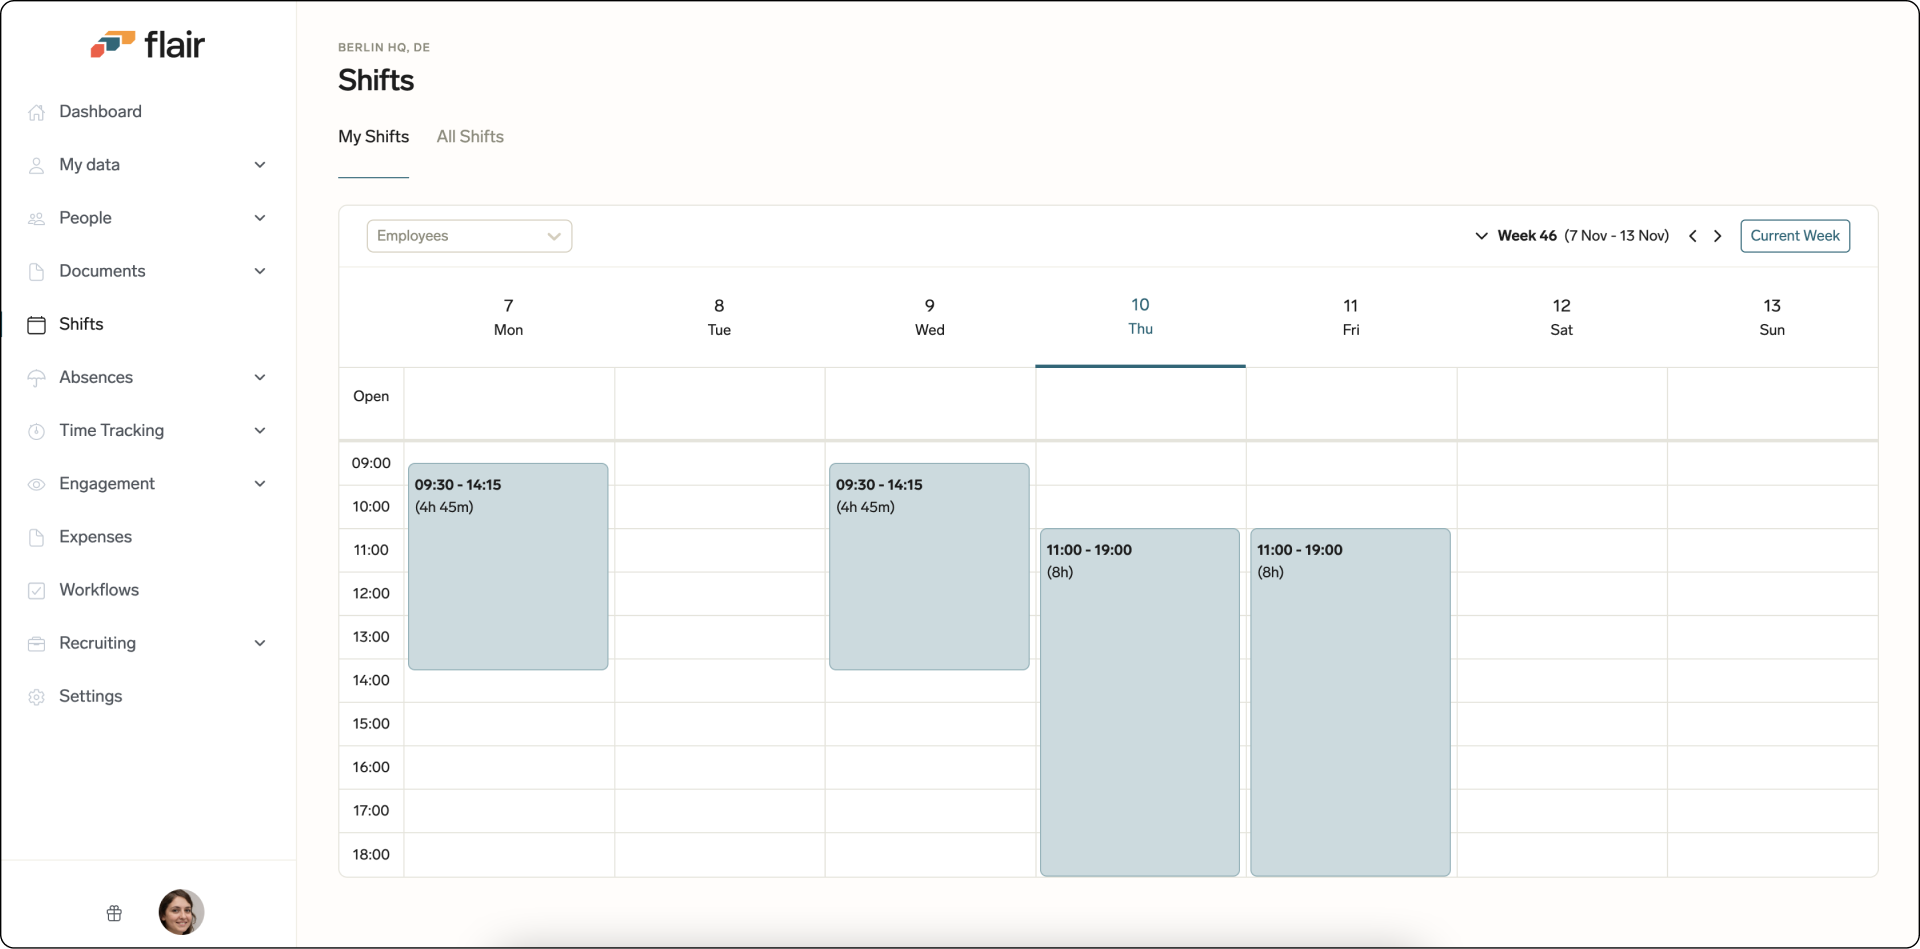Click the Time Tracking clock icon
The image size is (1920, 949).
(x=37, y=431)
